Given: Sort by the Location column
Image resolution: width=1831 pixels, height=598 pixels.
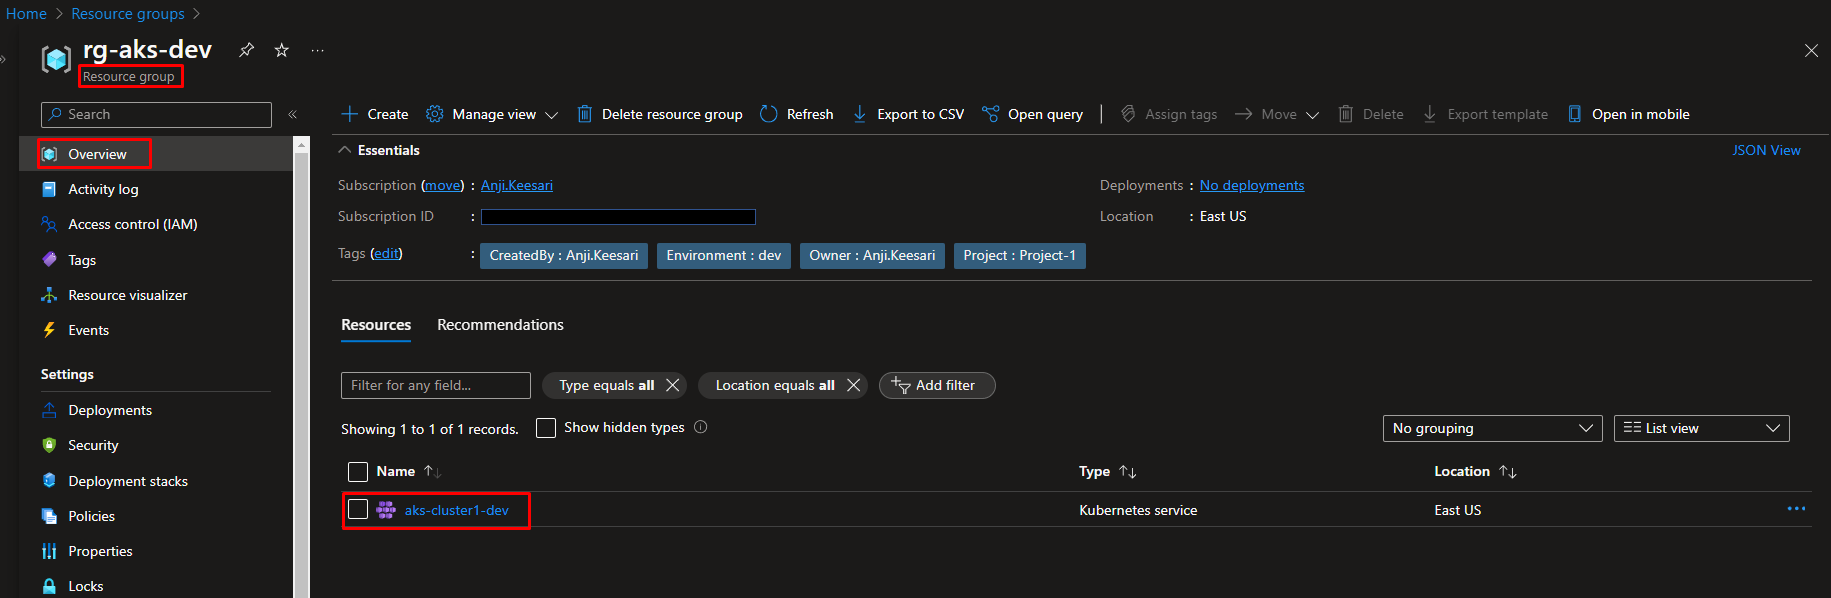Looking at the screenshot, I should point(1475,471).
